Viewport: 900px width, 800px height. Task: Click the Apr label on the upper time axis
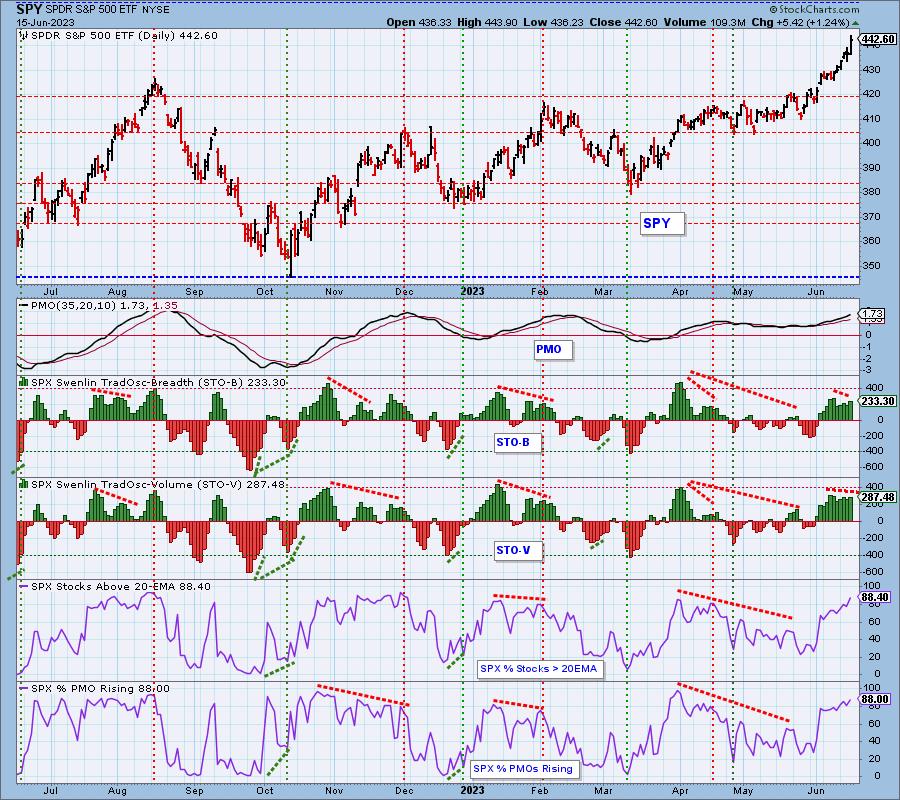tap(680, 292)
